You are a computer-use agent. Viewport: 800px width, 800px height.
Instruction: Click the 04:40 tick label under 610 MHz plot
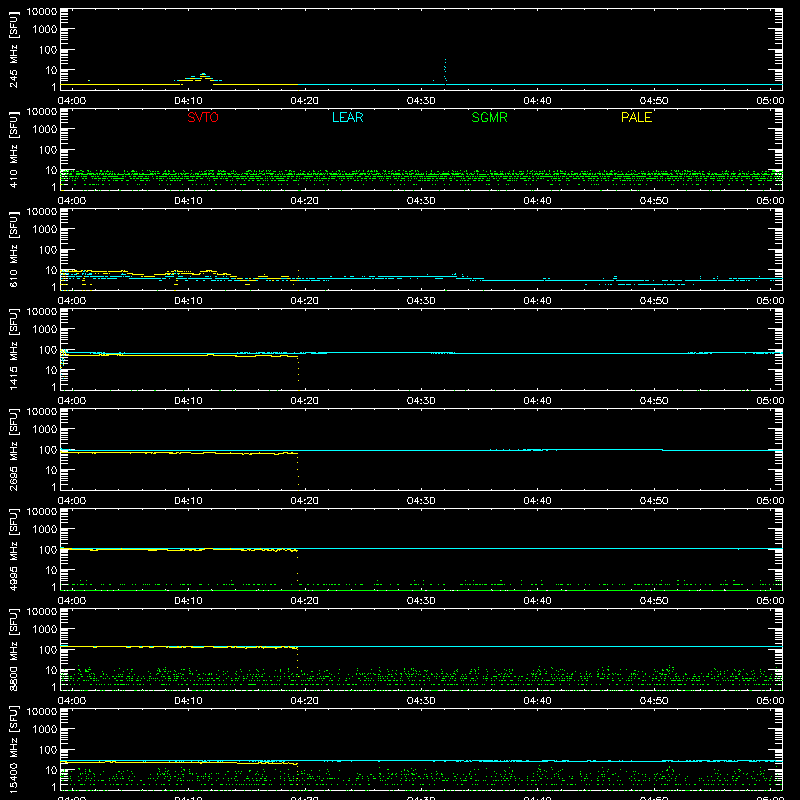point(537,301)
